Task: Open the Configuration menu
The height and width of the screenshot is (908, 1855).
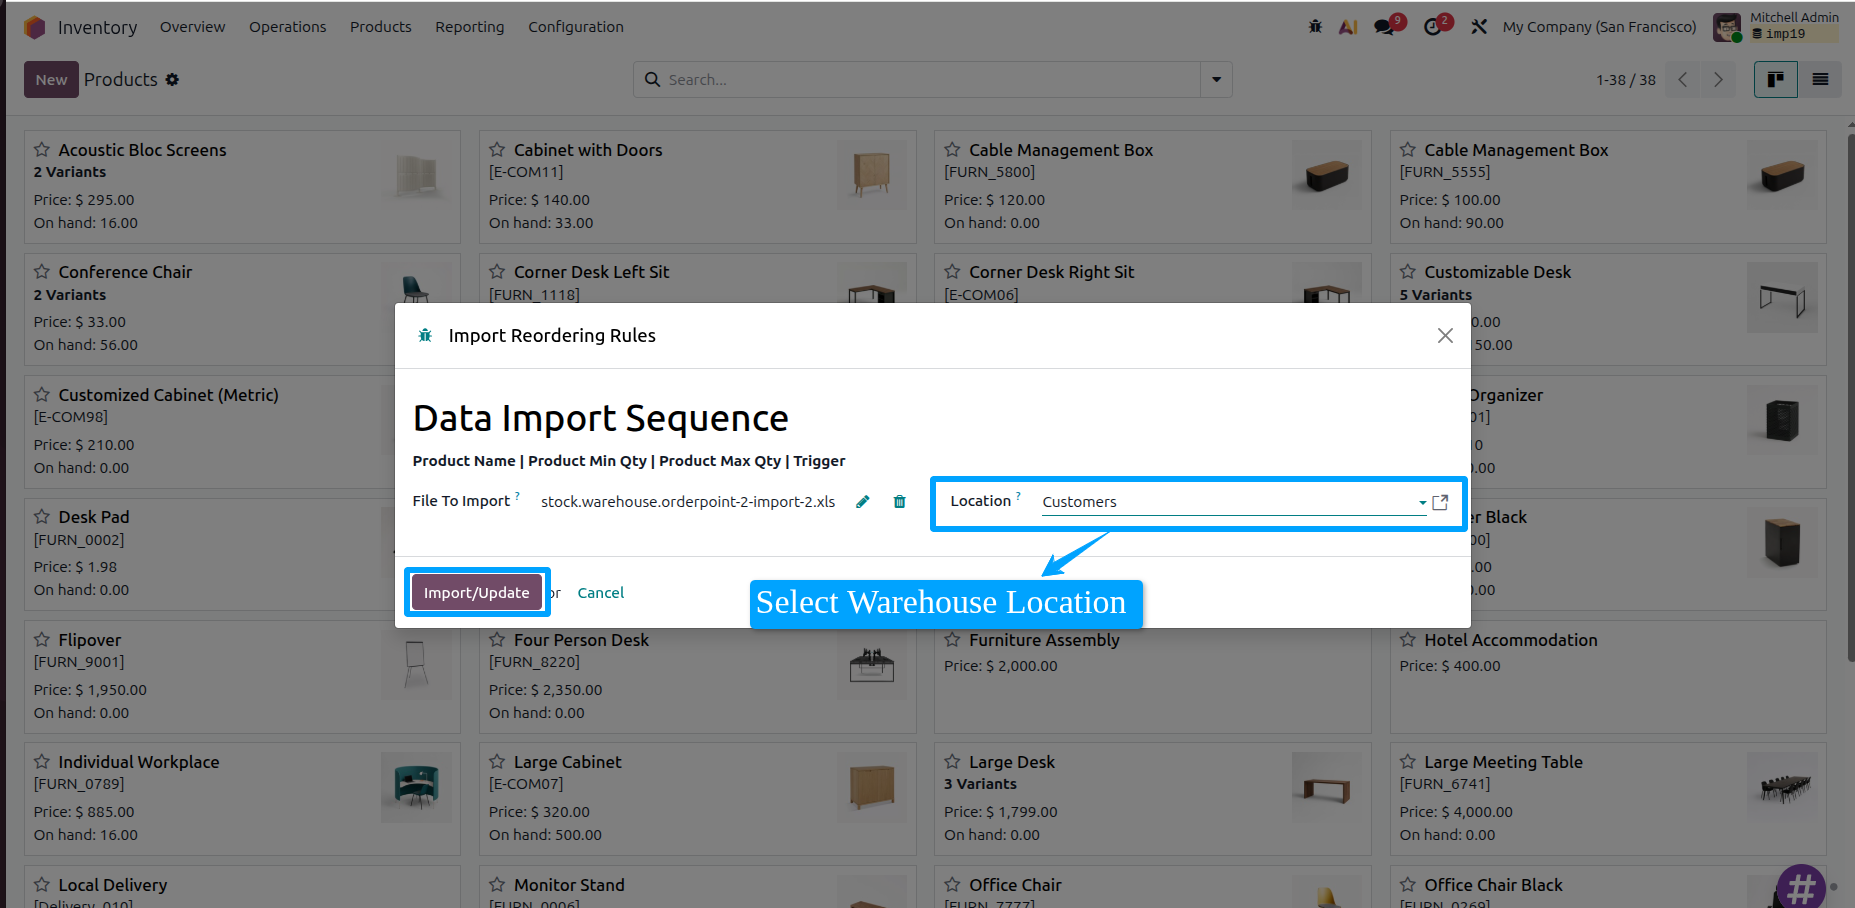Action: (576, 27)
